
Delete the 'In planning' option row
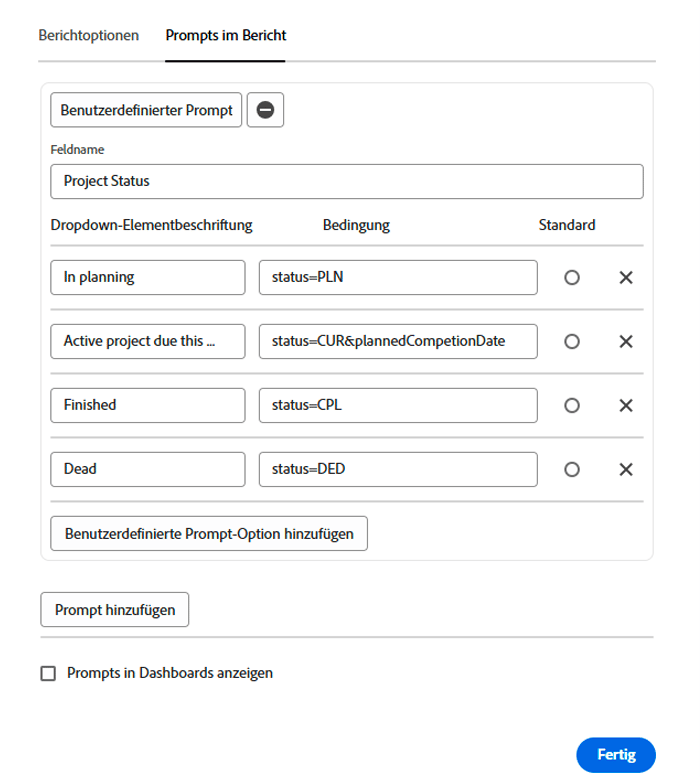[626, 278]
